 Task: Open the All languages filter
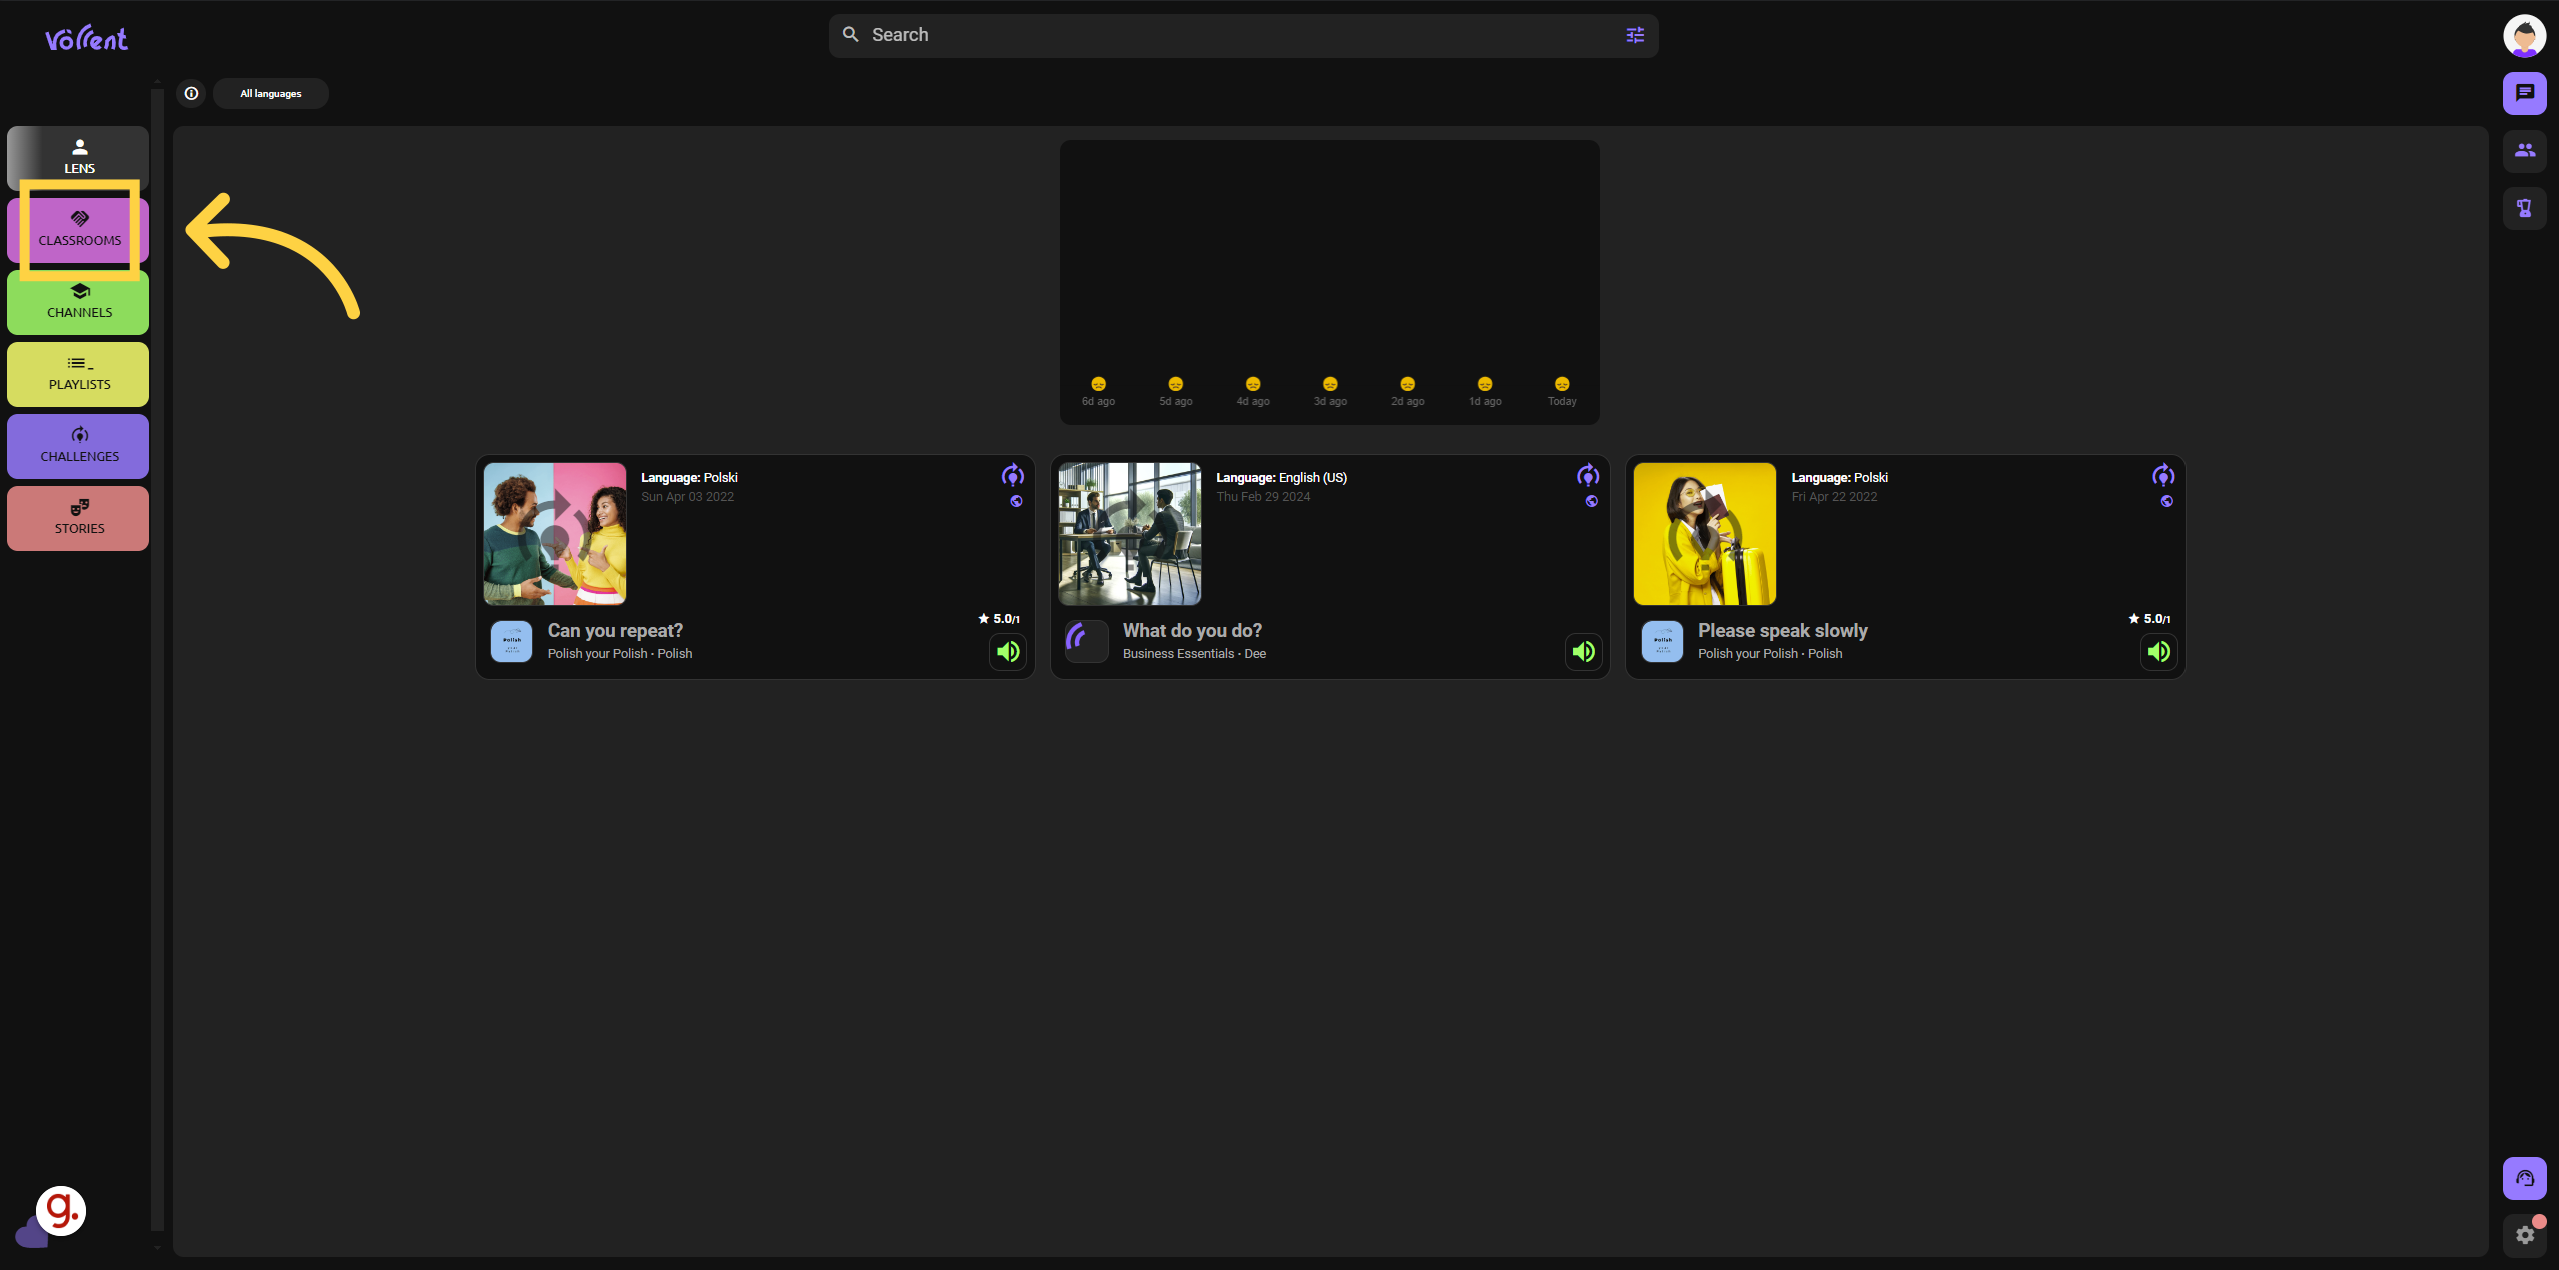tap(271, 93)
